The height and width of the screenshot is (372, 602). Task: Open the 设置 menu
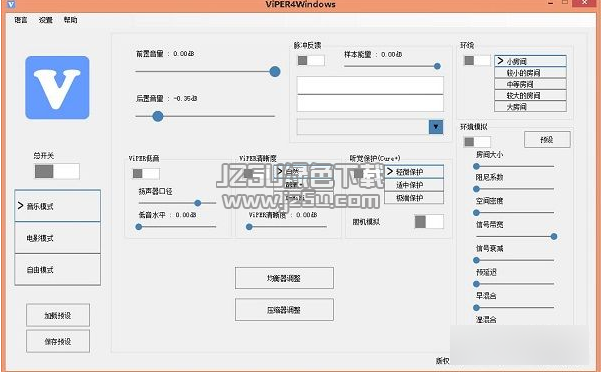[46, 20]
